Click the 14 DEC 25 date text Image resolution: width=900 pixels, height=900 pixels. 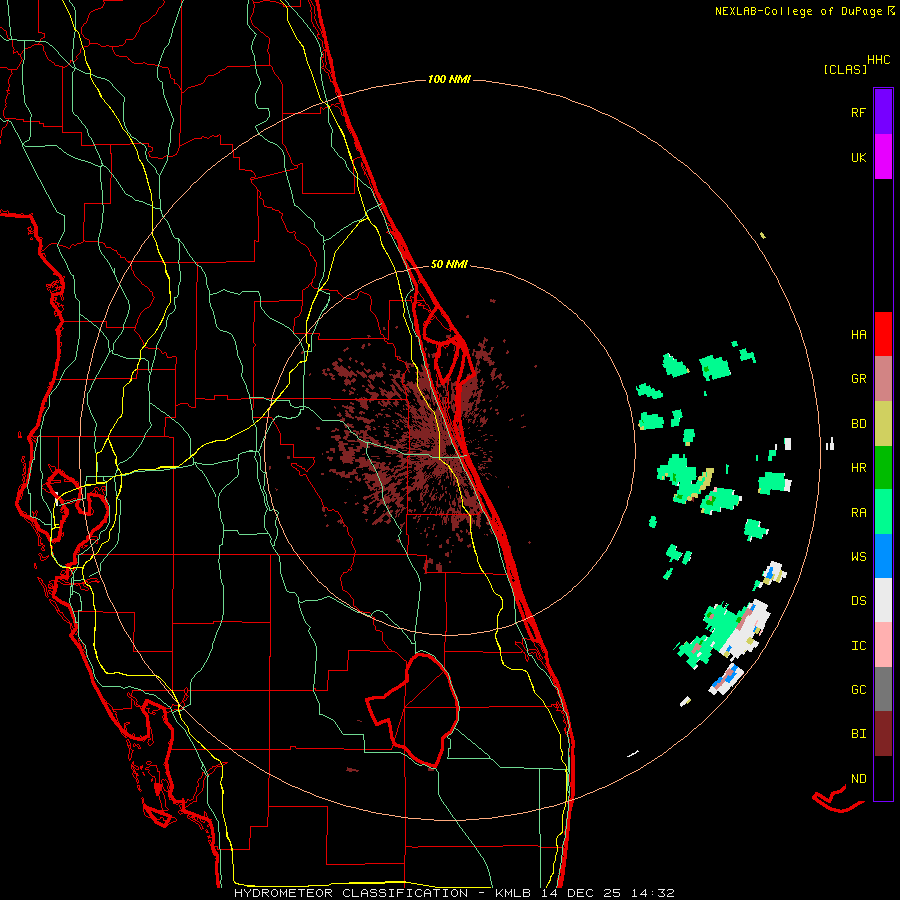[581, 893]
